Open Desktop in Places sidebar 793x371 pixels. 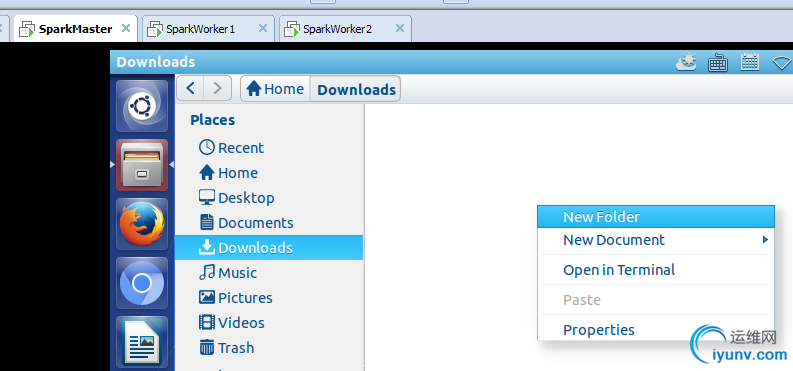pos(269,198)
